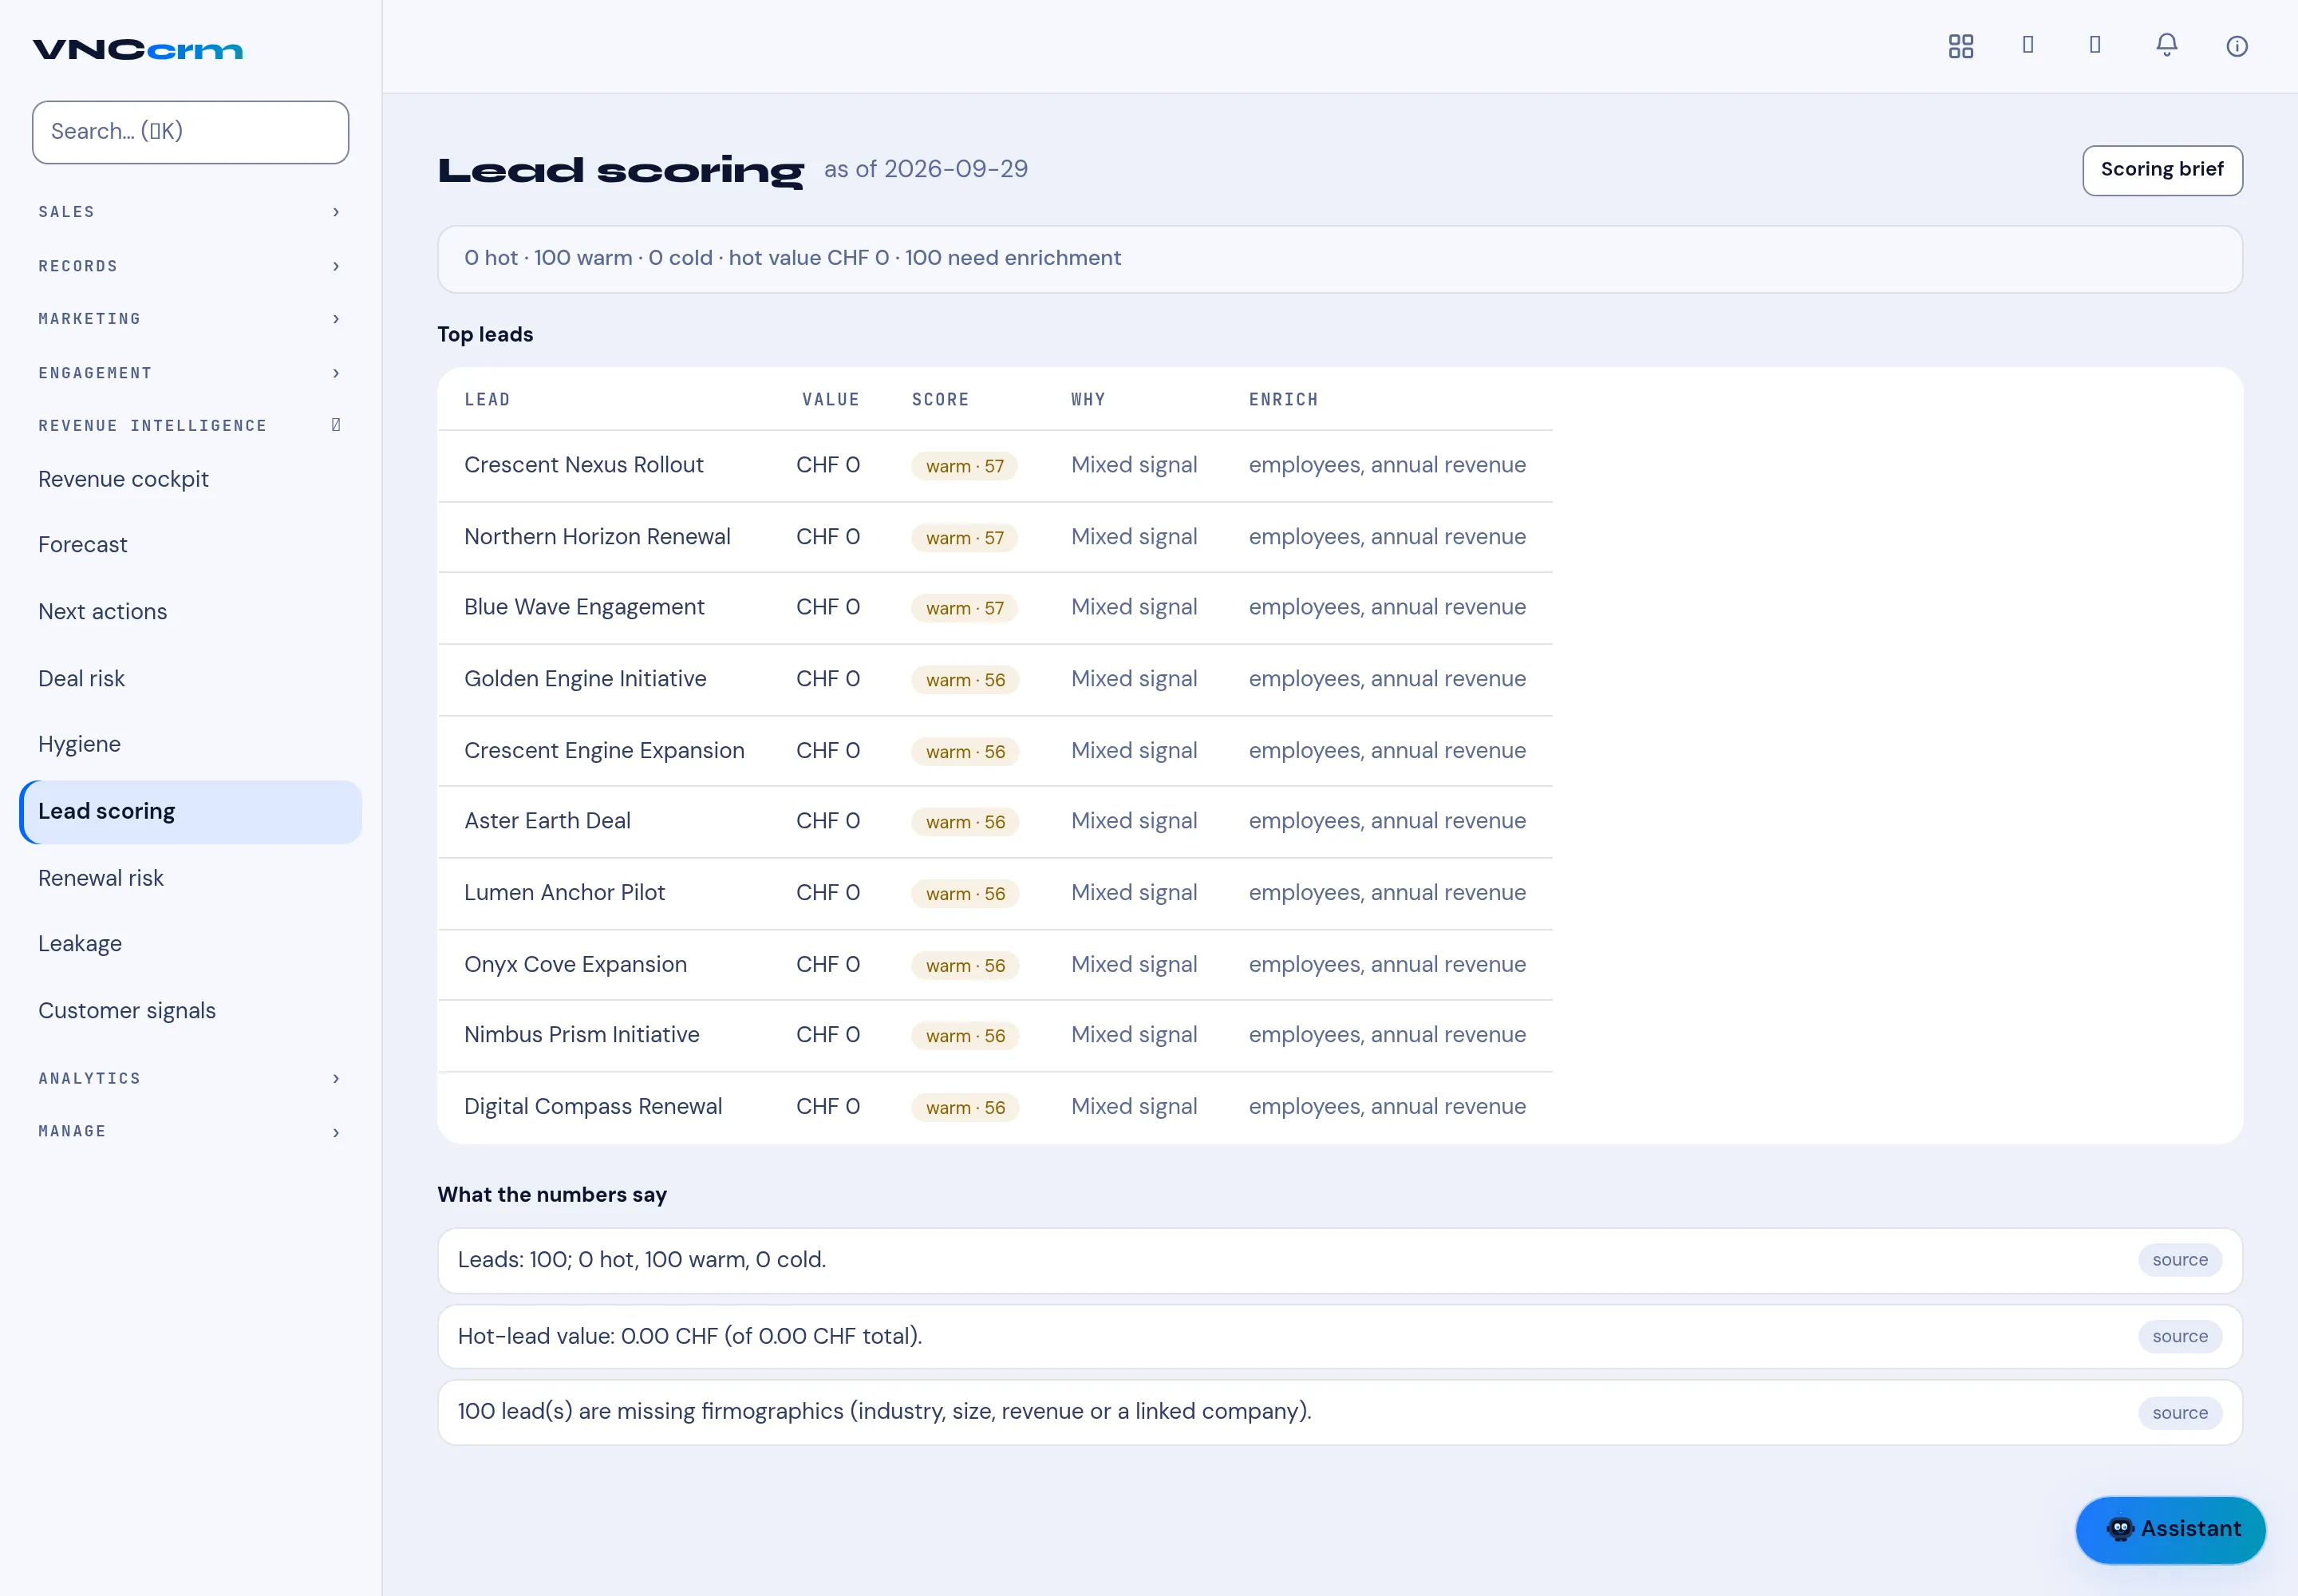Open the info icon in top bar
Viewport: 2298px width, 1596px height.
tap(2236, 46)
